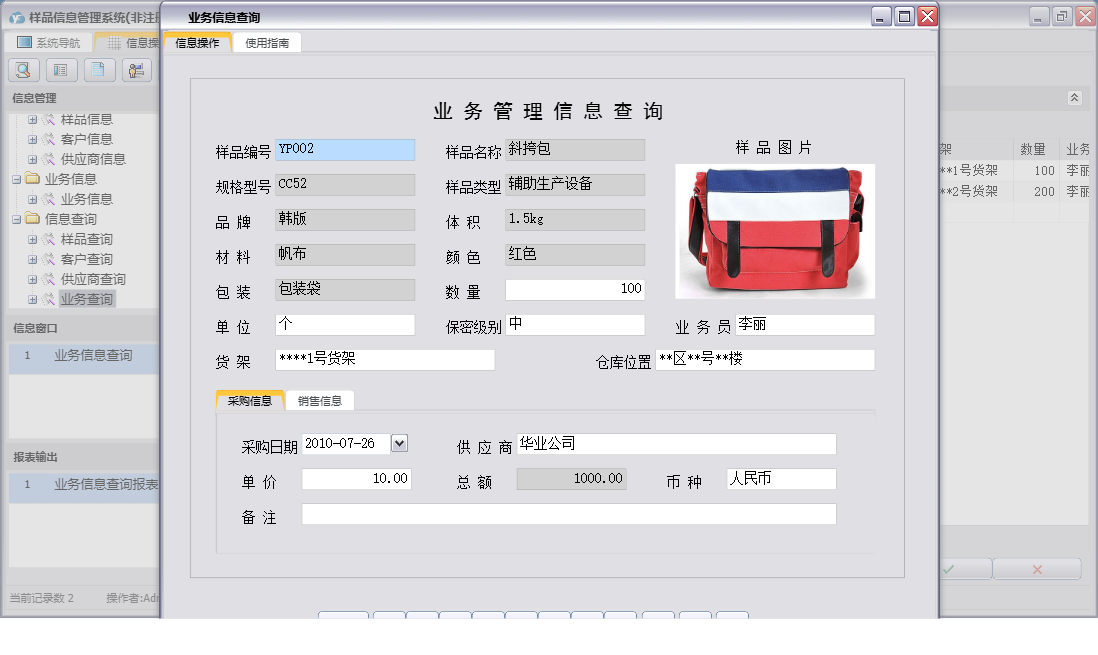This screenshot has width=1098, height=655.
Task: Click the 系统导航 navigation icon
Action: click(x=22, y=41)
